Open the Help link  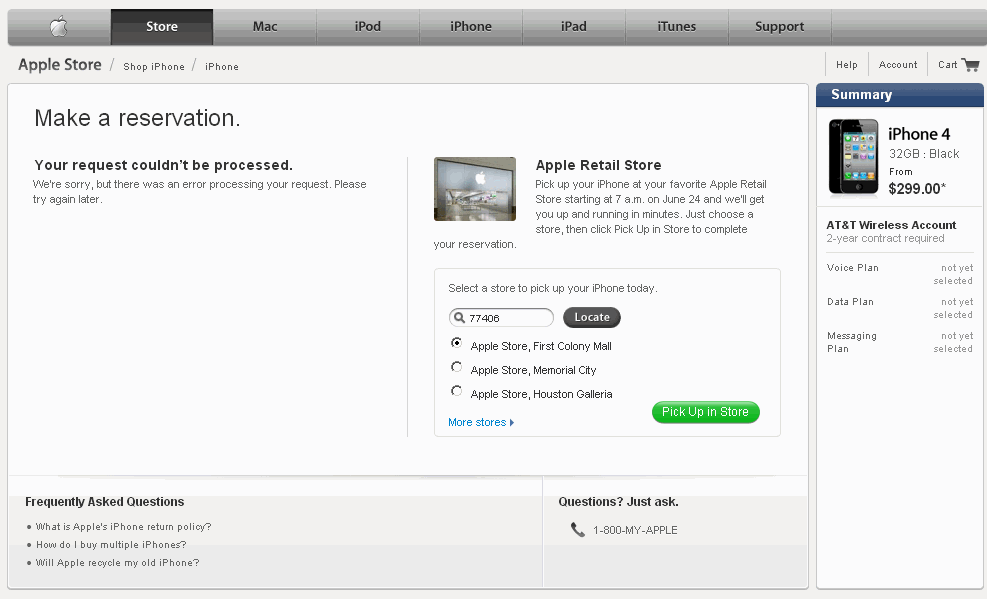pos(847,65)
